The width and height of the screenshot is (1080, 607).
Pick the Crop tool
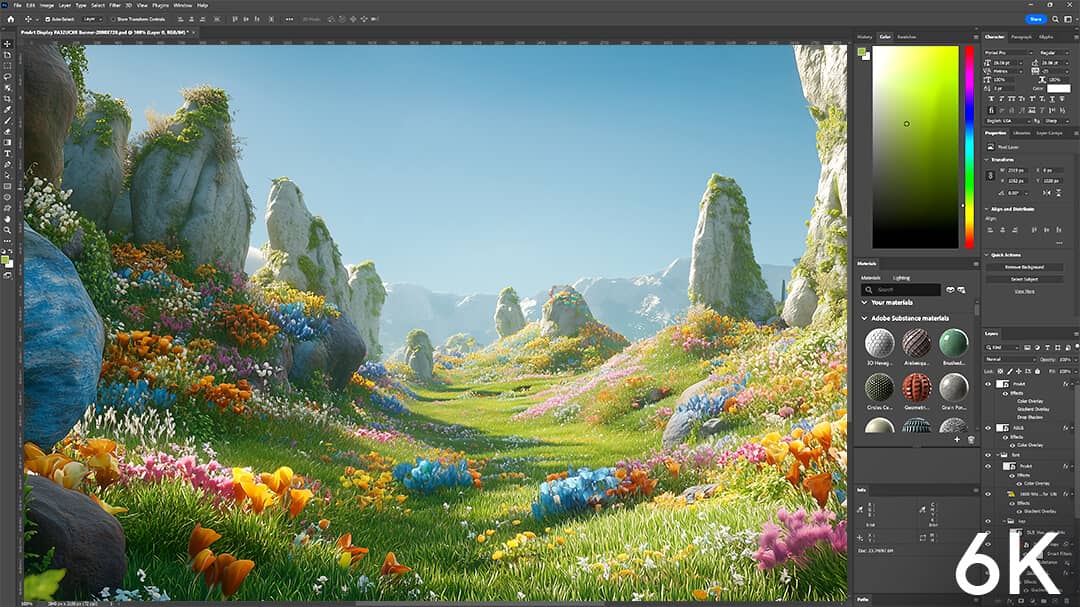pos(7,99)
